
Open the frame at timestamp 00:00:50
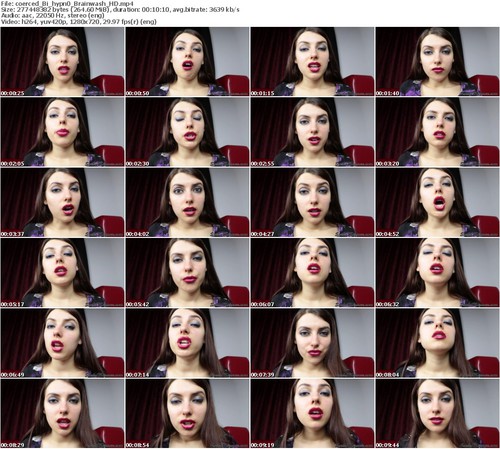click(187, 62)
